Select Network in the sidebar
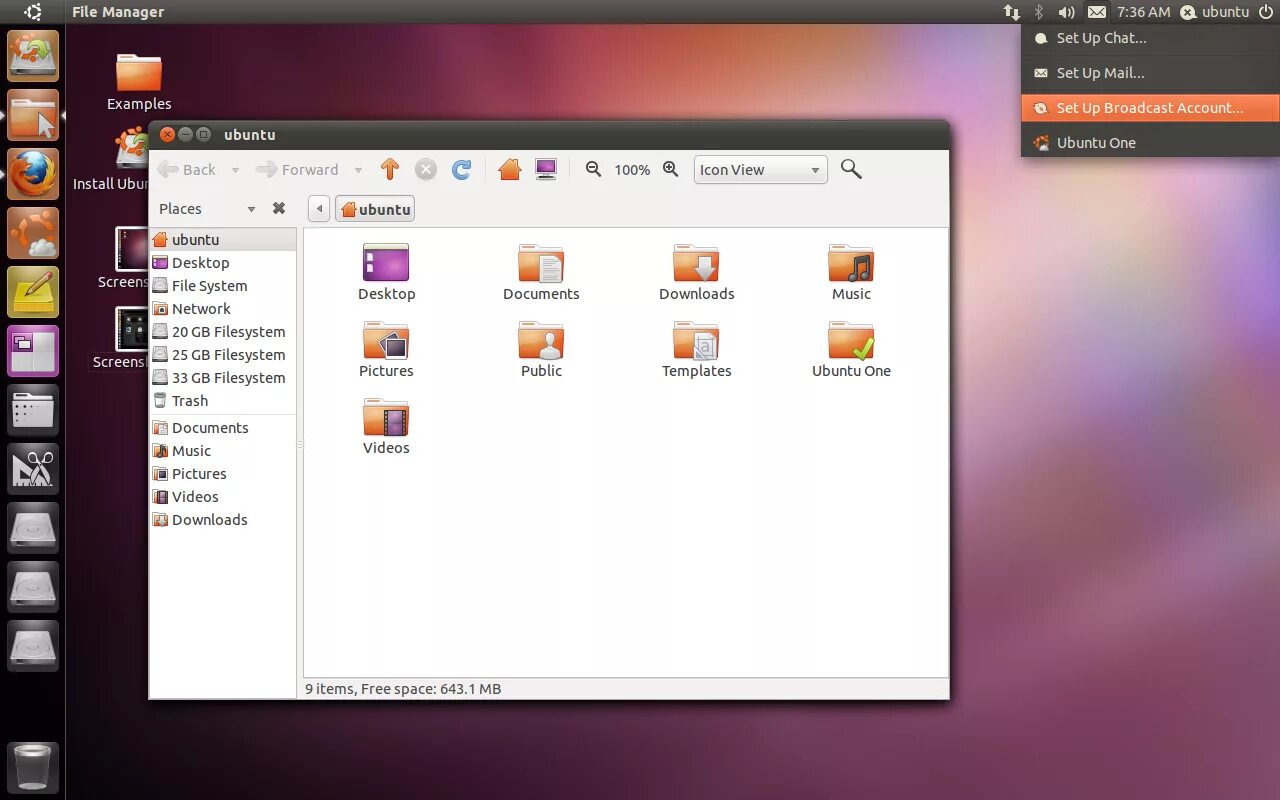Image resolution: width=1280 pixels, height=800 pixels. coord(223,309)
